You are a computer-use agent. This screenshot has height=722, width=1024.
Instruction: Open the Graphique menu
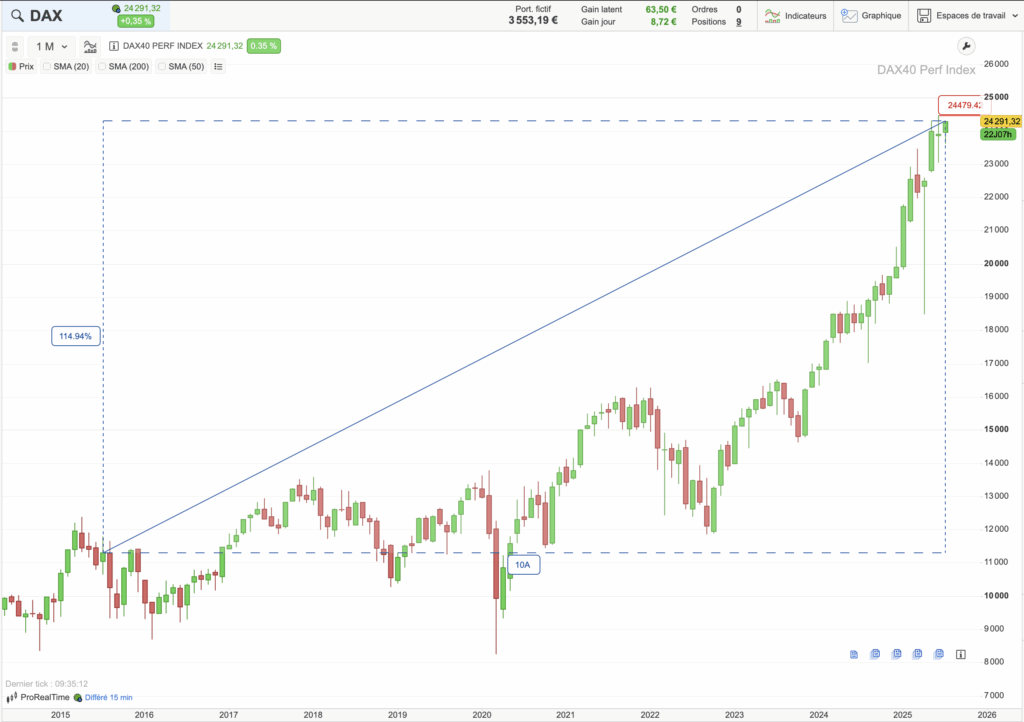point(871,16)
